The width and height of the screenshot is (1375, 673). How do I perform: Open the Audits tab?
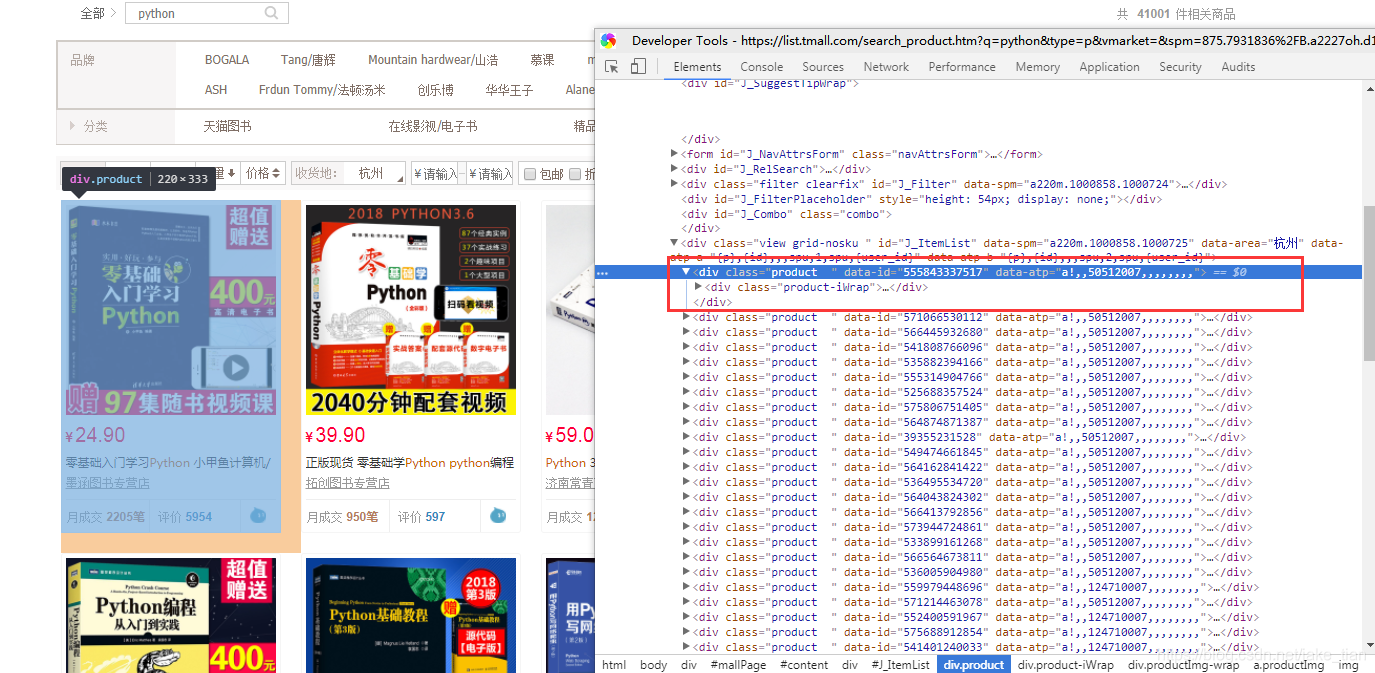click(1238, 67)
